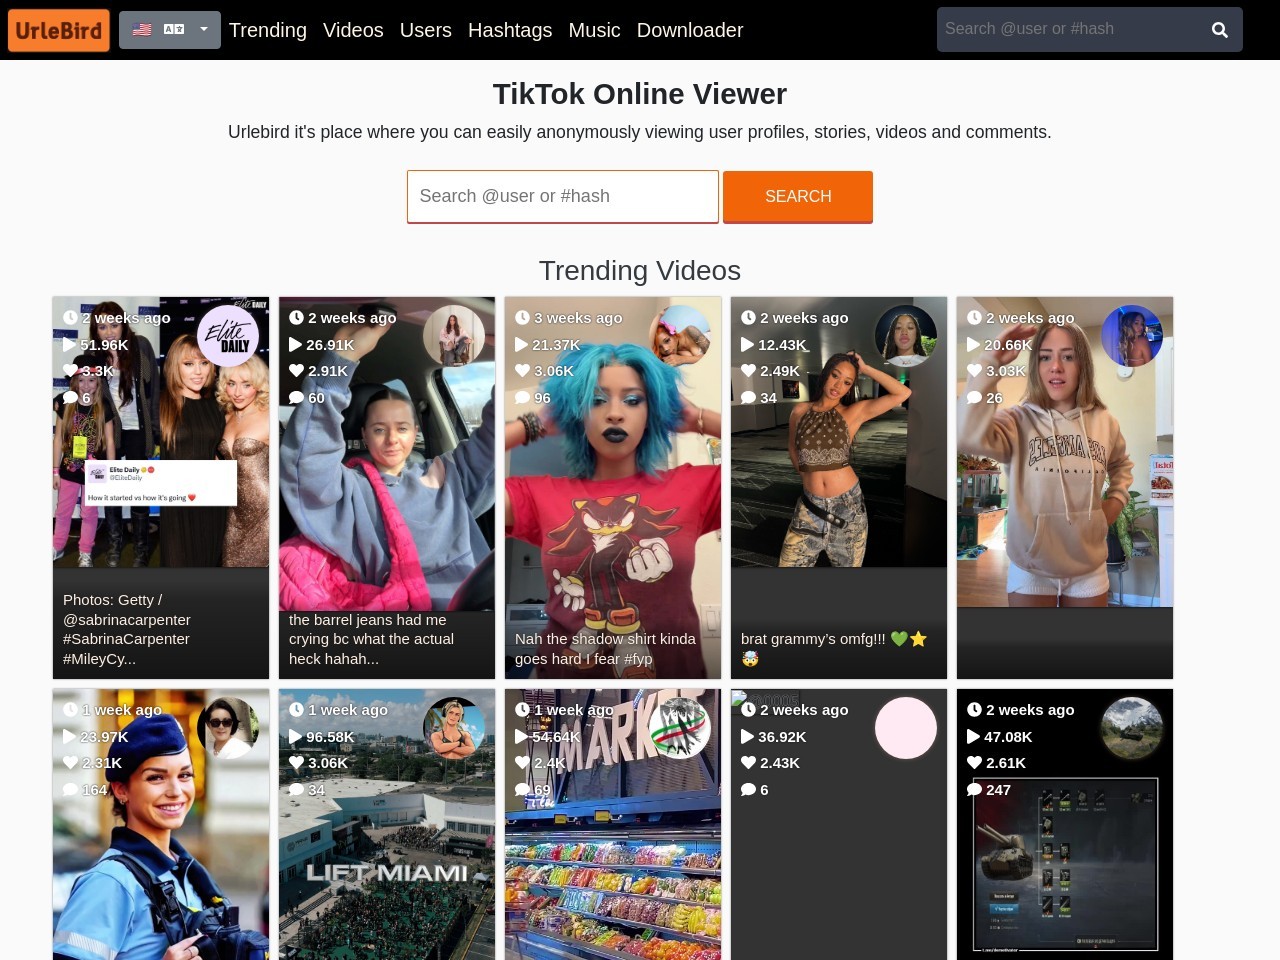
Task: Open avatar on the brat grammy's video
Action: [906, 336]
